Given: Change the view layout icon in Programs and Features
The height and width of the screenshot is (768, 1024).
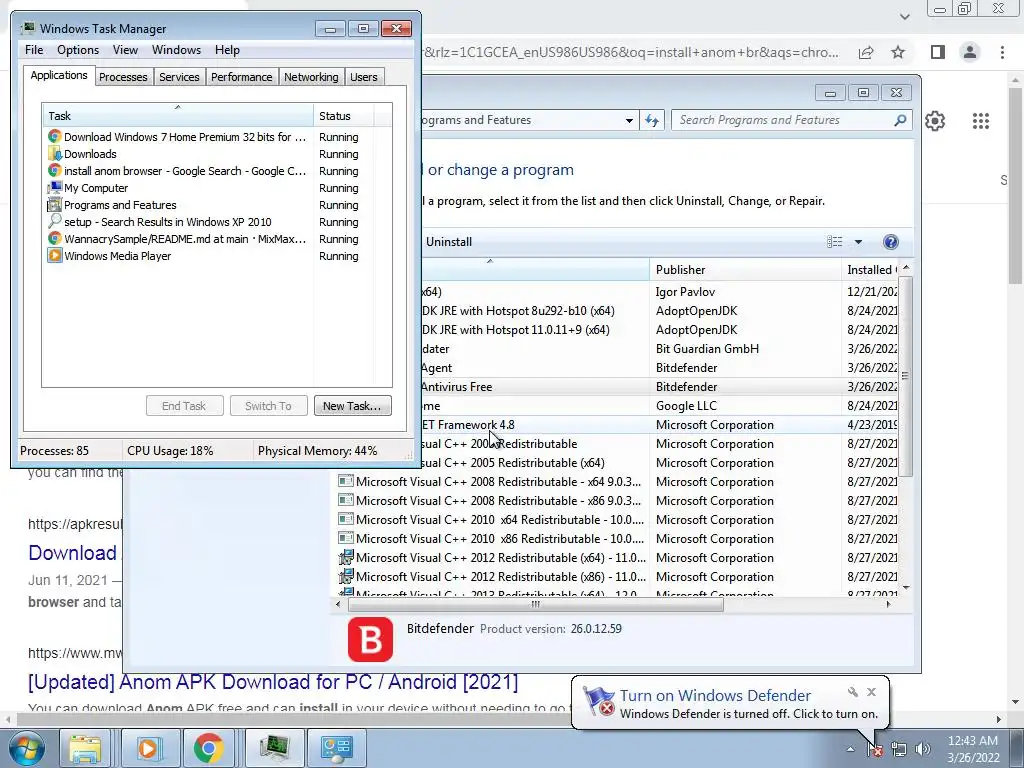Looking at the screenshot, I should [835, 242].
